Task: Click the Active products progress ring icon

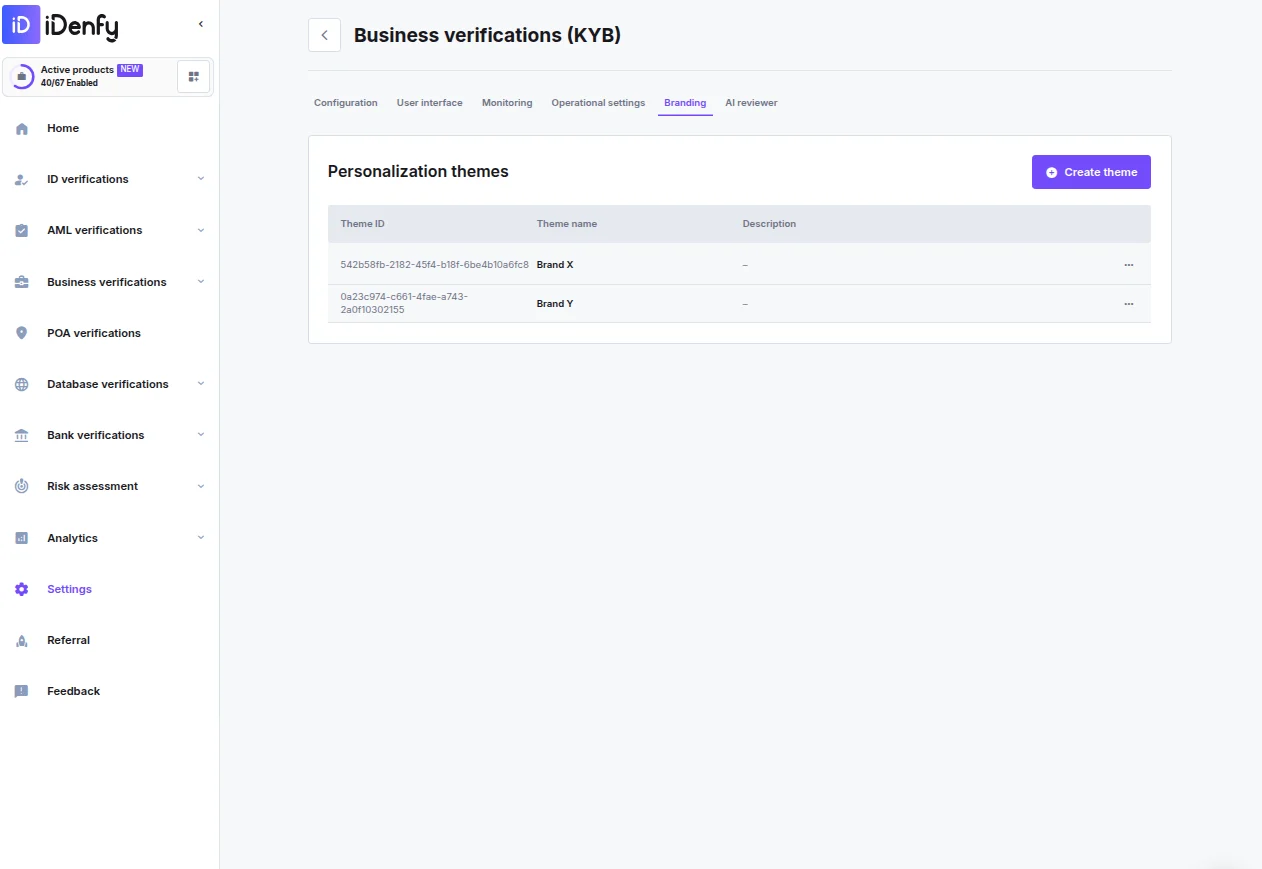Action: (x=22, y=77)
